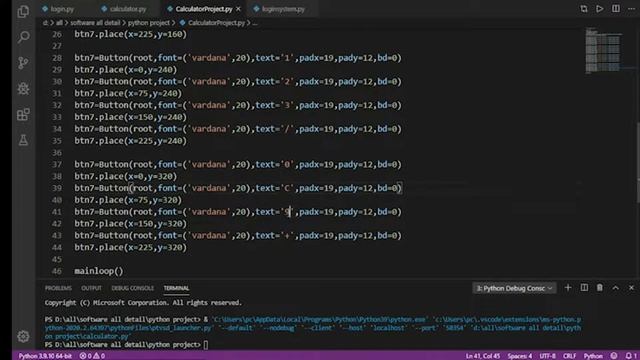Click feedback smiley in status bar

(614, 356)
